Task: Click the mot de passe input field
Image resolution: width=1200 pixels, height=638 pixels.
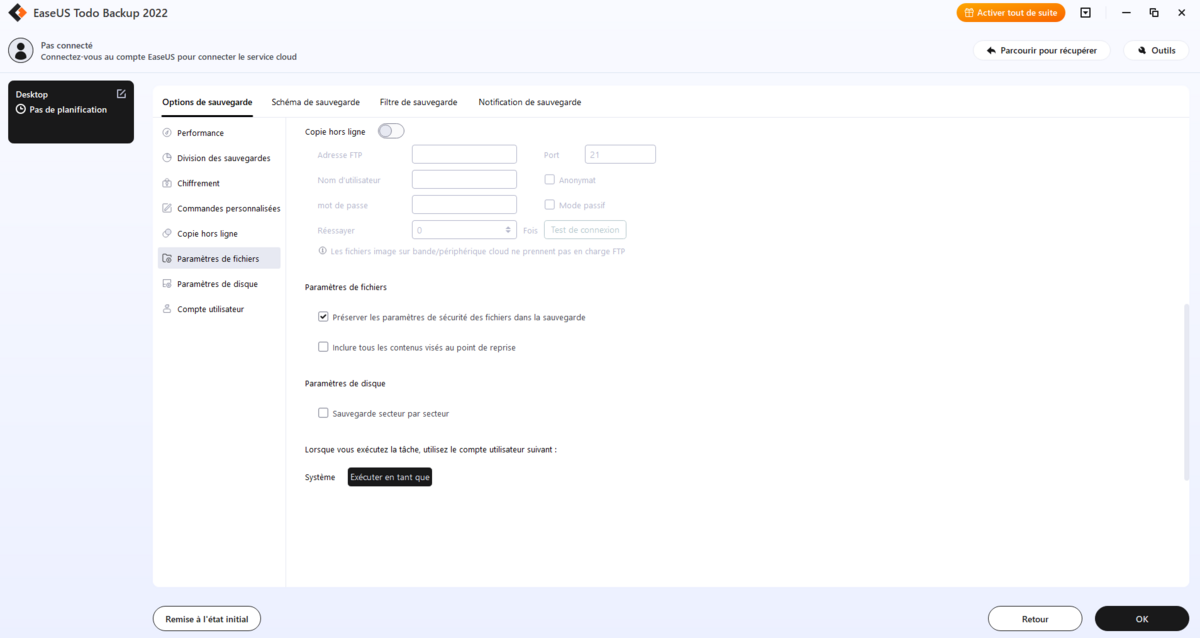Action: (464, 205)
